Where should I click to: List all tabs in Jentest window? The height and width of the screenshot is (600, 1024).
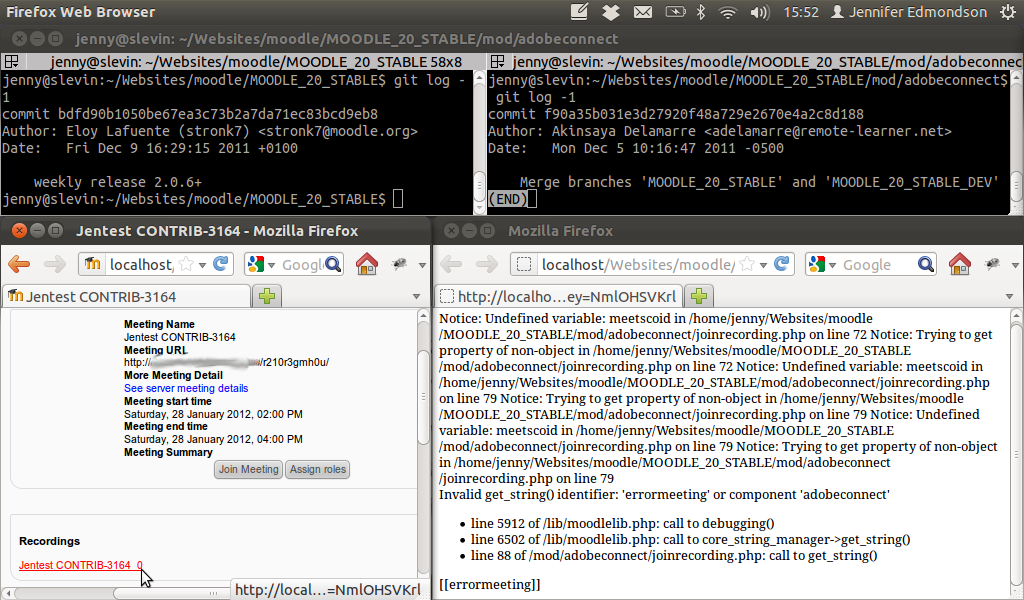pyautogui.click(x=416, y=296)
